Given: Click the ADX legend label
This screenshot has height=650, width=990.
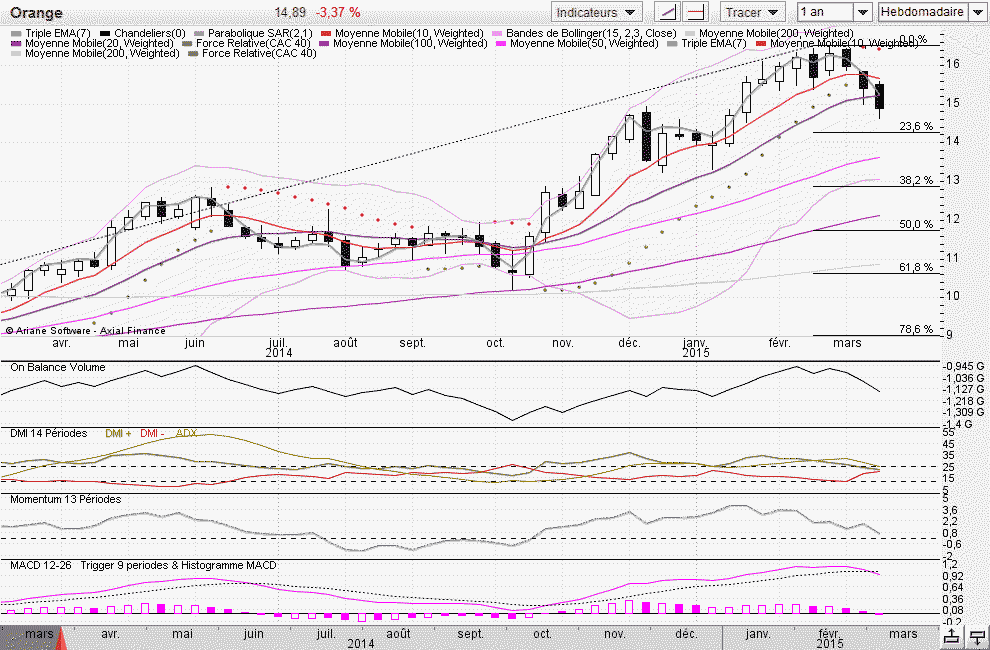Looking at the screenshot, I should click(186, 433).
